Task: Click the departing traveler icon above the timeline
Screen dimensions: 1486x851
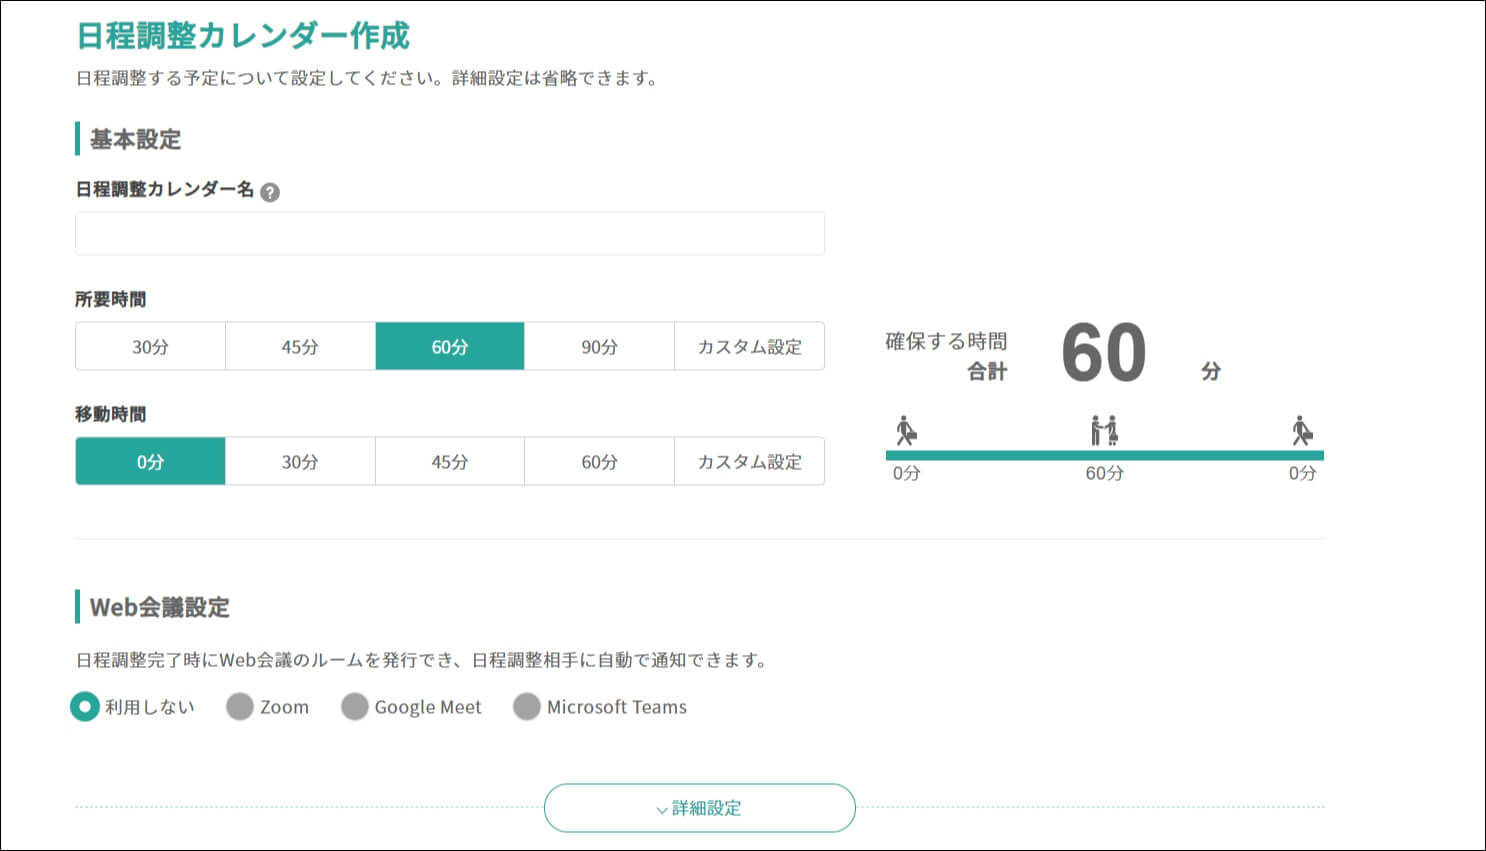Action: [906, 431]
